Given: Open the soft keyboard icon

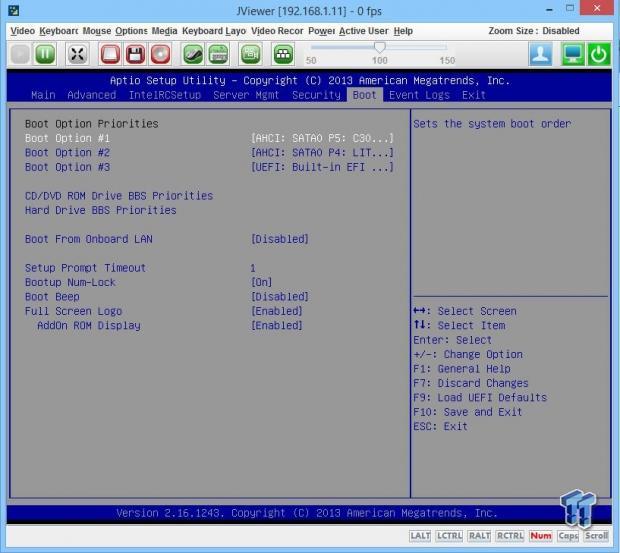Looking at the screenshot, I should click(218, 54).
